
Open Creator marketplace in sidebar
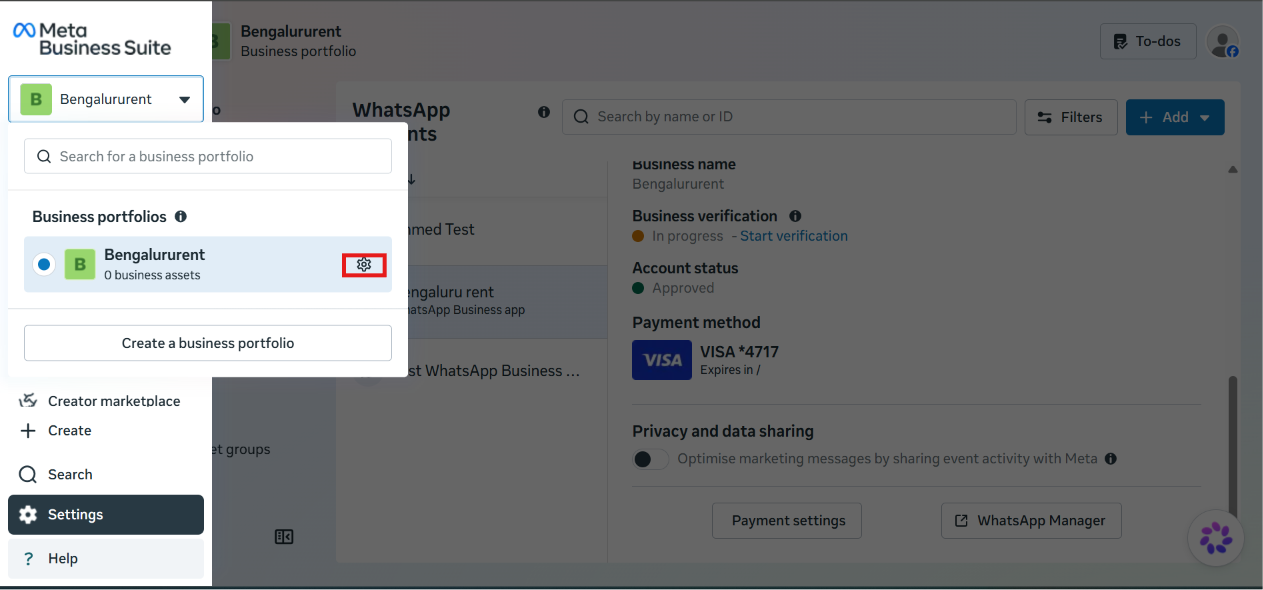click(x=106, y=401)
